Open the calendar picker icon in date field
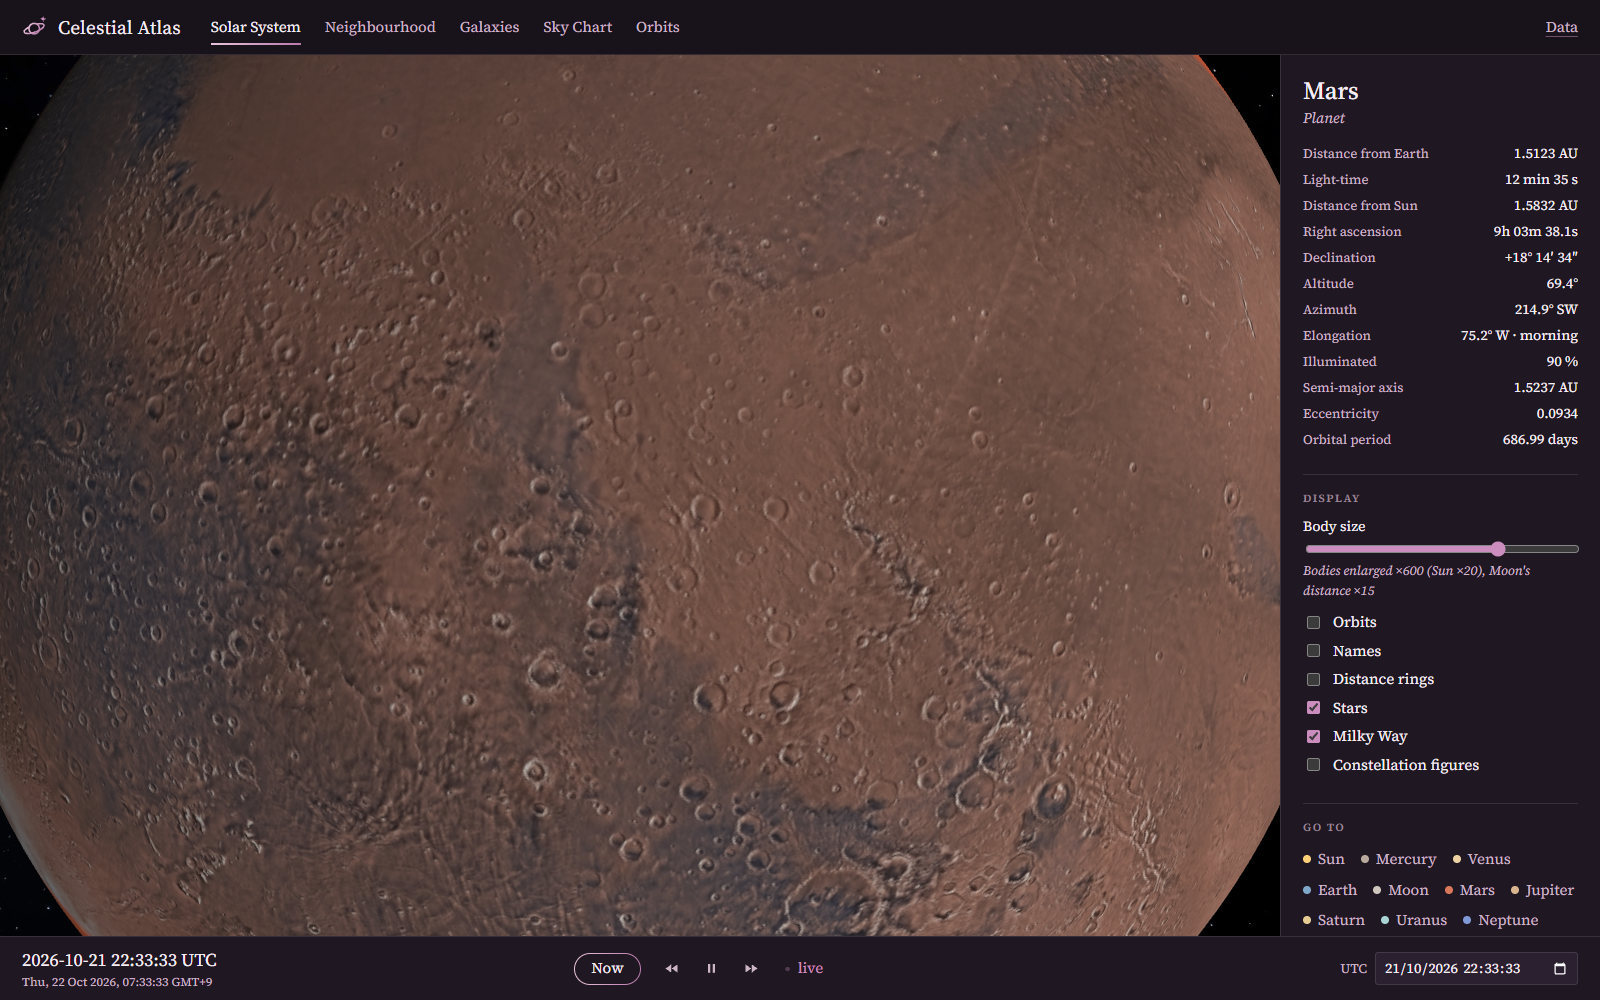1600x1000 pixels. pyautogui.click(x=1559, y=968)
